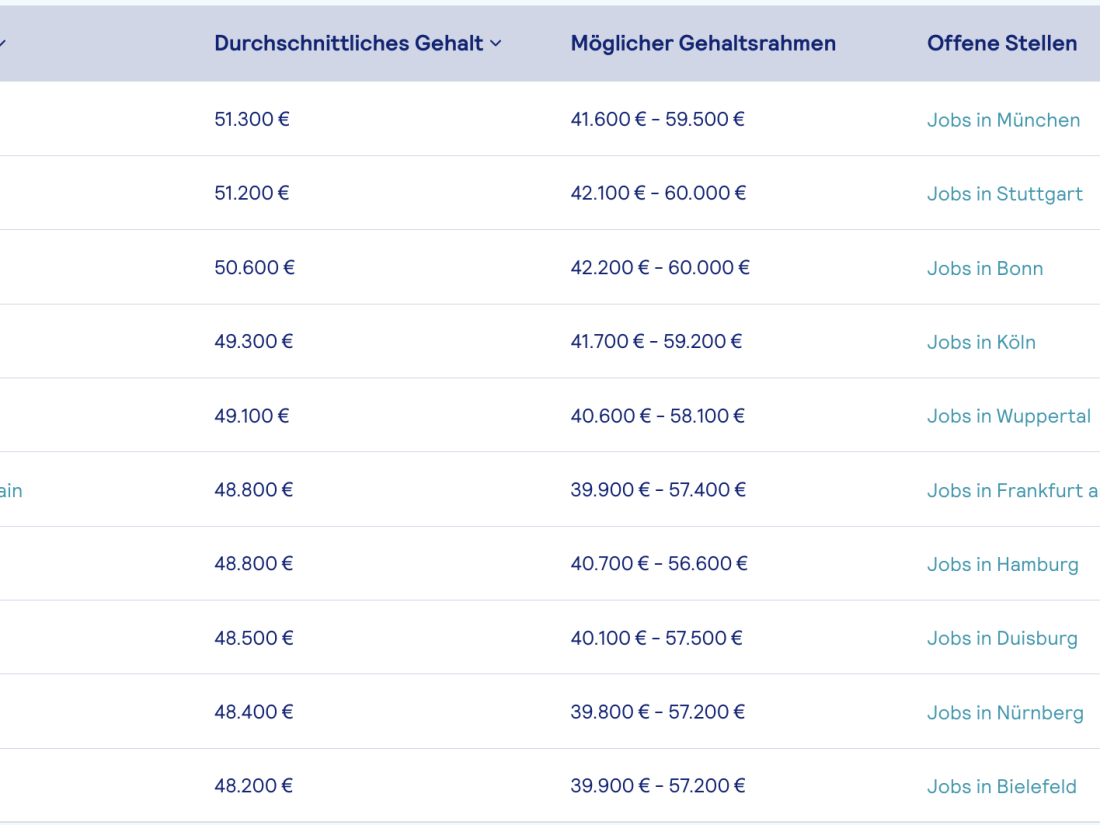The height and width of the screenshot is (825, 1100).
Task: Open the Jobs in Wuppertal link
Action: point(1008,416)
